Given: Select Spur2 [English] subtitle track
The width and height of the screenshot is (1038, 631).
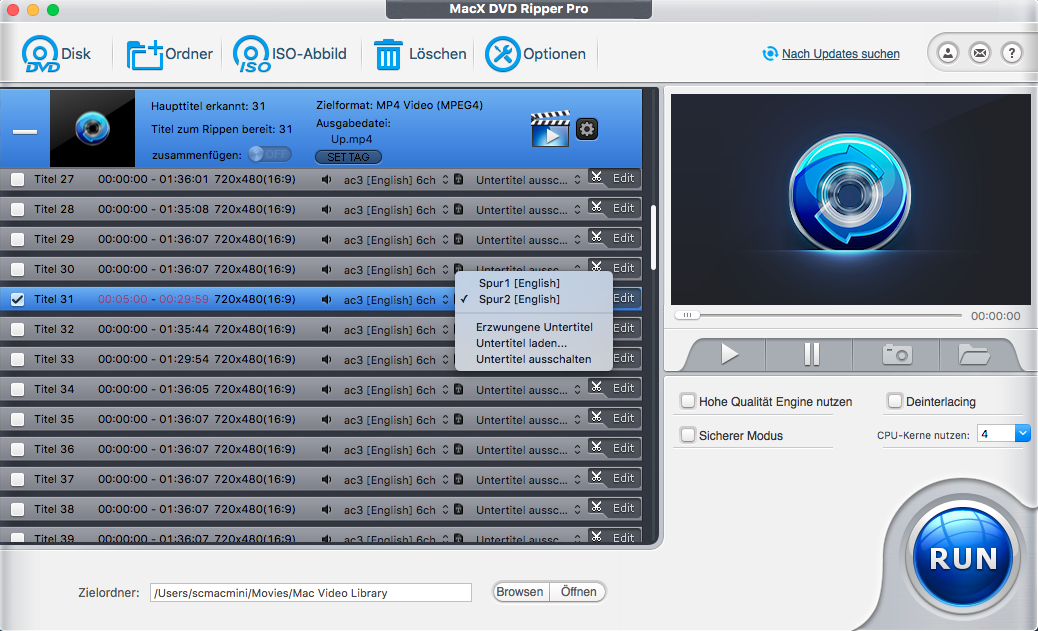Looking at the screenshot, I should (x=534, y=299).
